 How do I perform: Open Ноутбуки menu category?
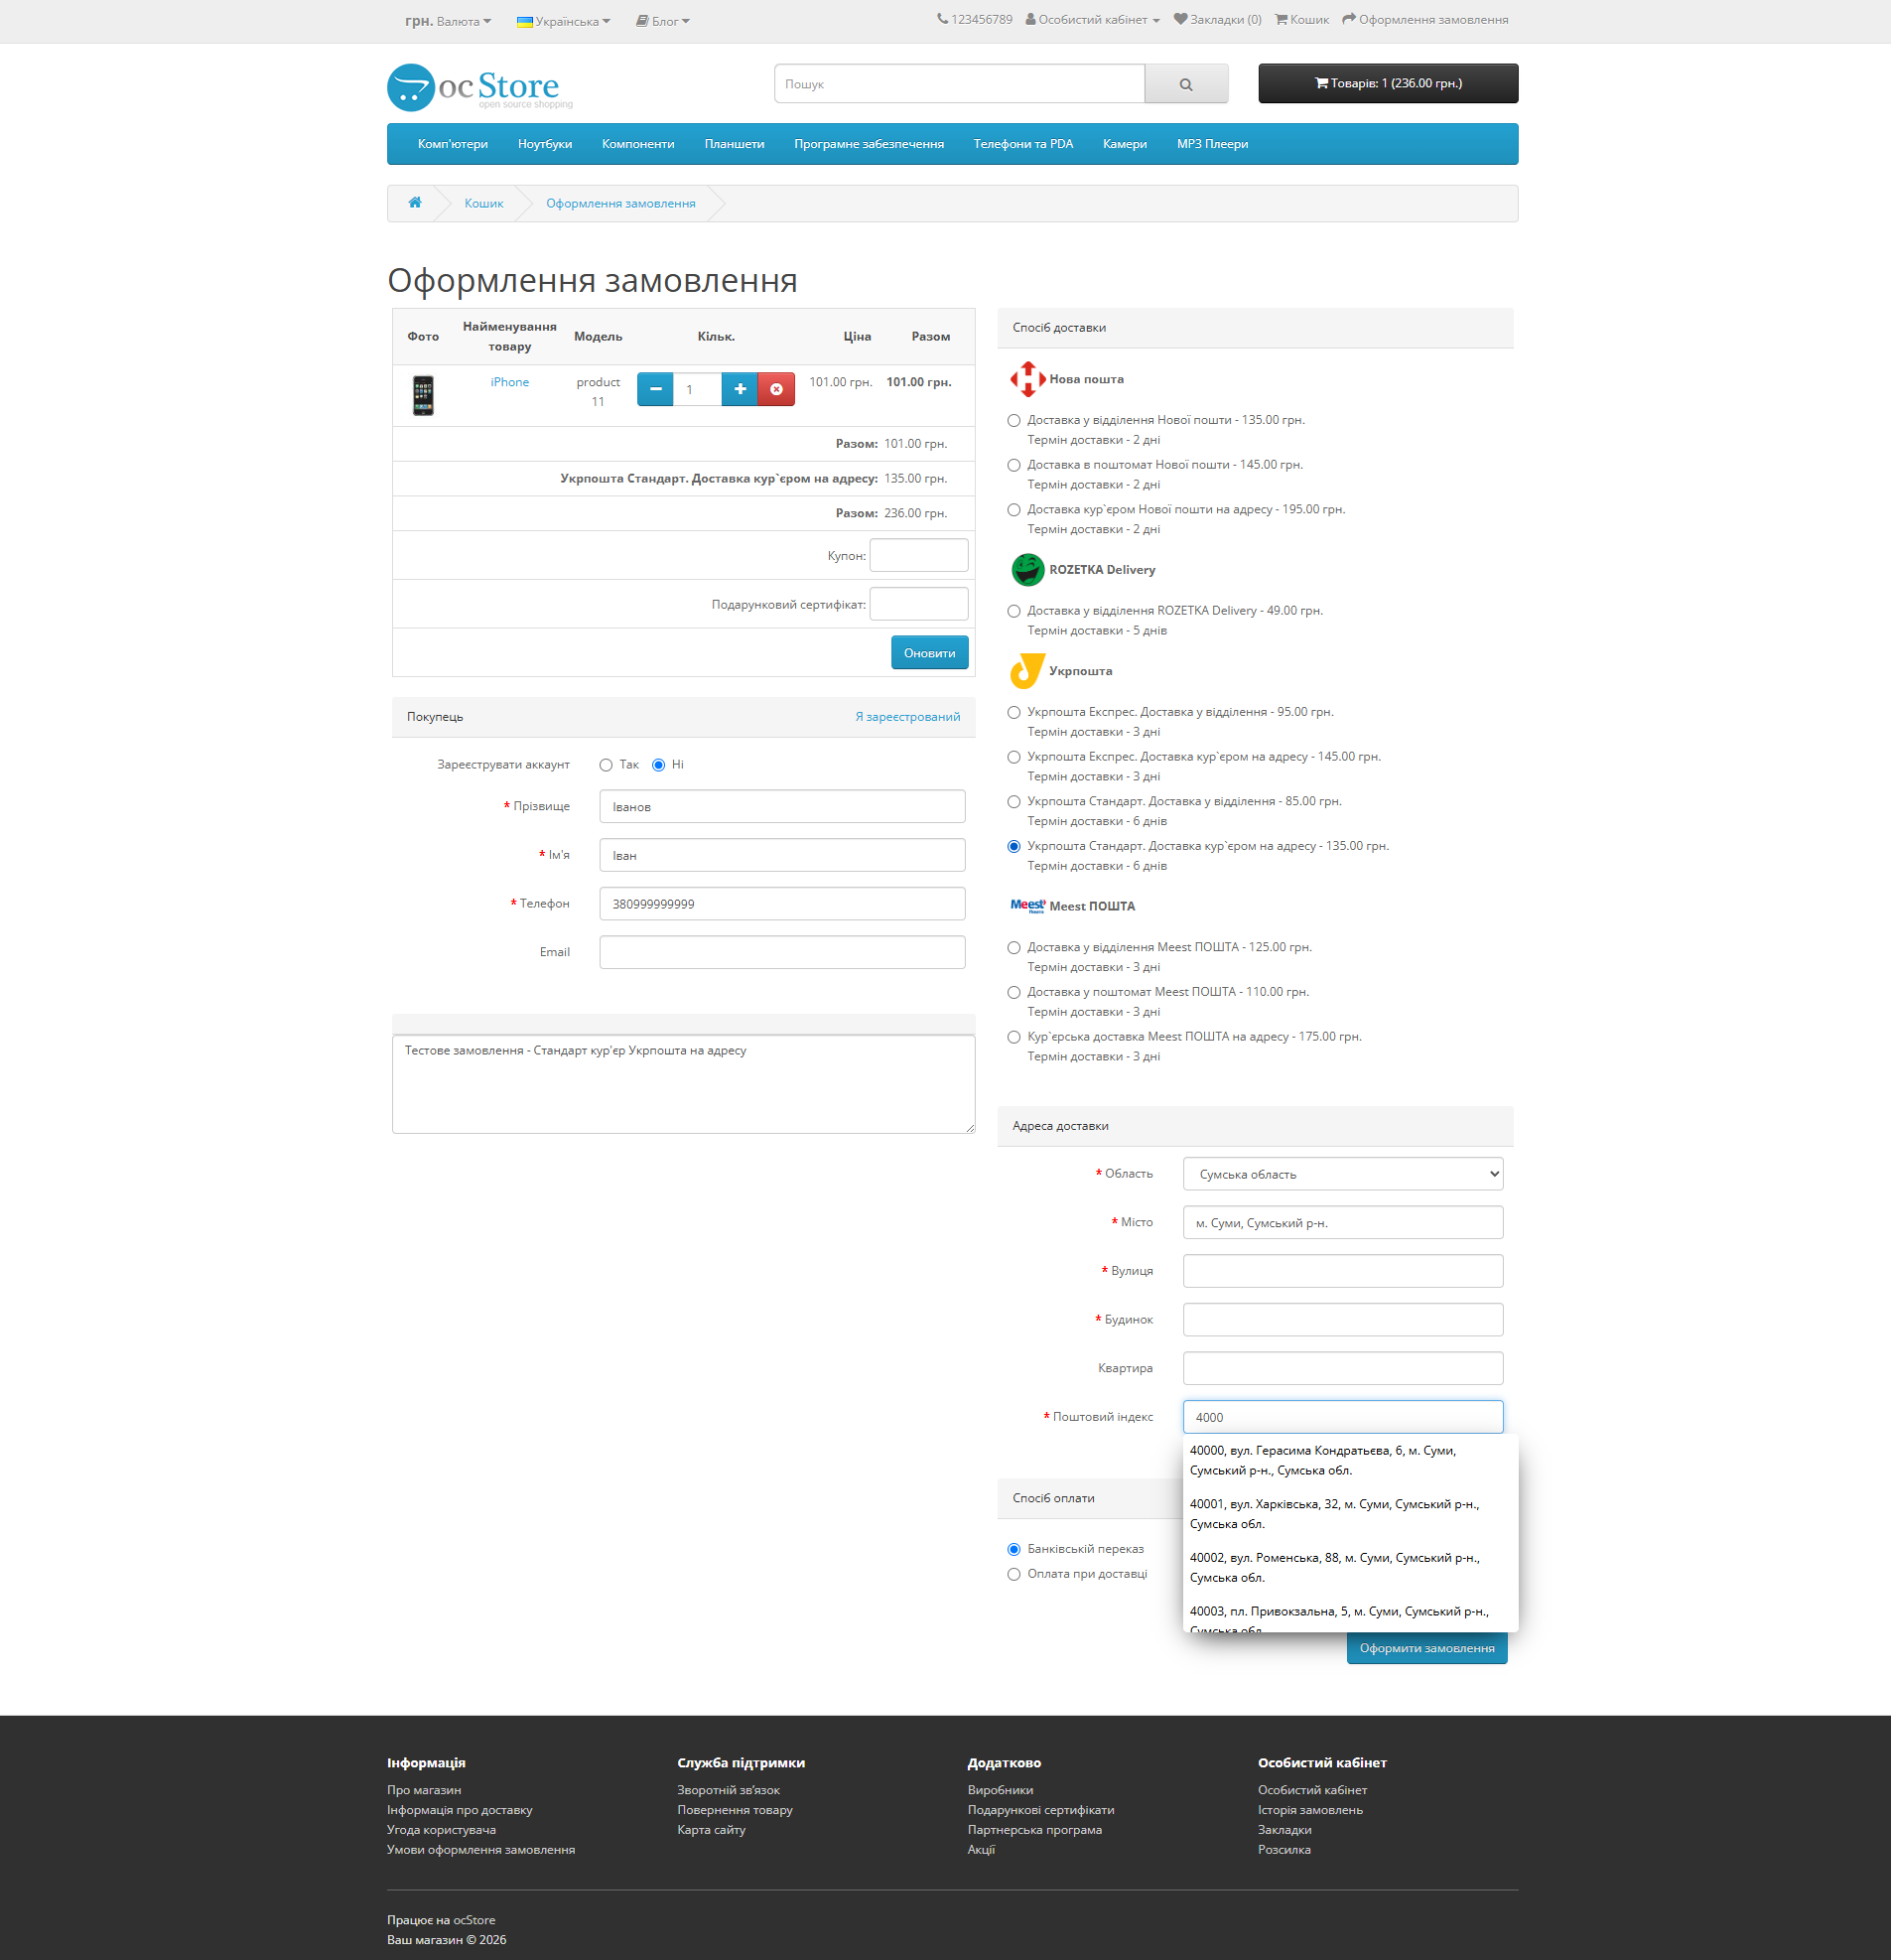[x=545, y=144]
